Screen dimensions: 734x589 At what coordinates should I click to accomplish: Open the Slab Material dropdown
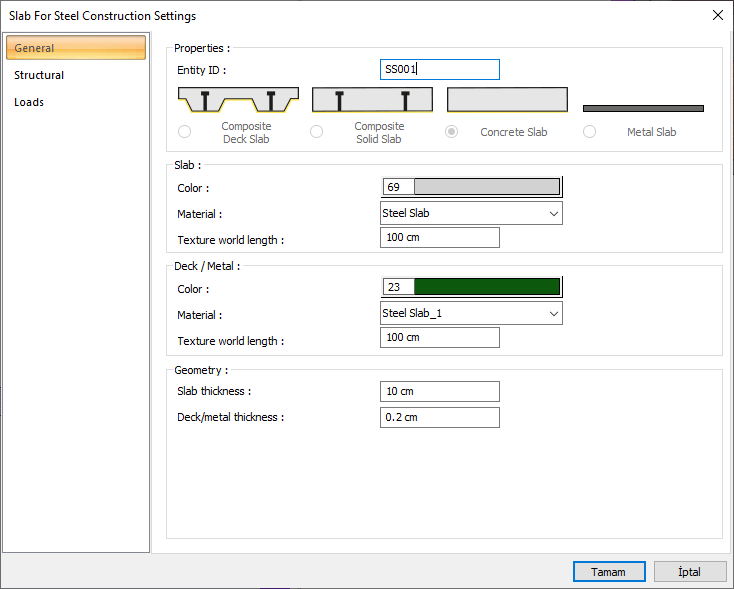tap(471, 213)
